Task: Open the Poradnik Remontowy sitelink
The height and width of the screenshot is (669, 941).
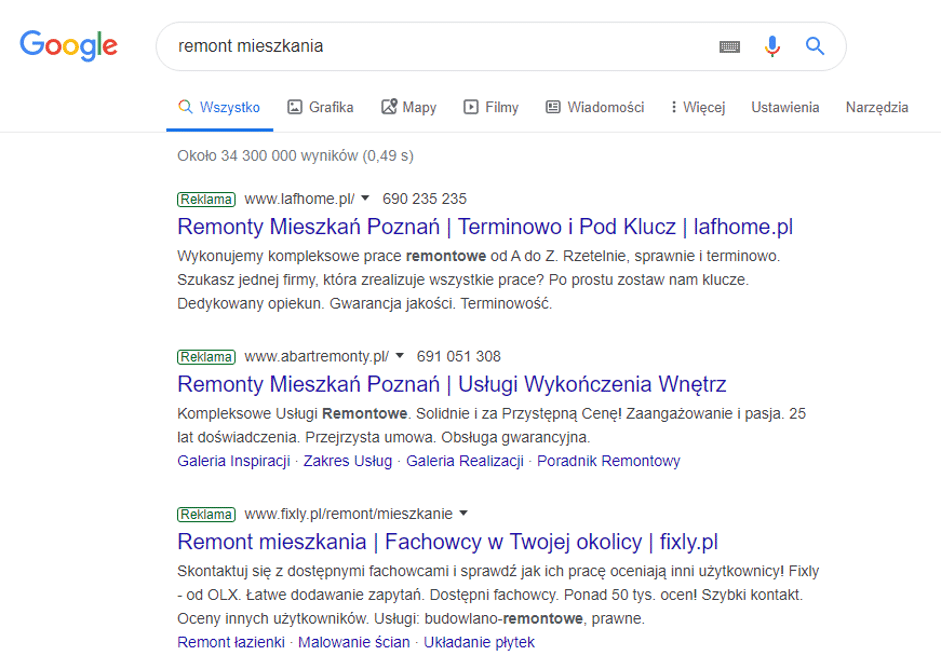Action: coord(609,461)
